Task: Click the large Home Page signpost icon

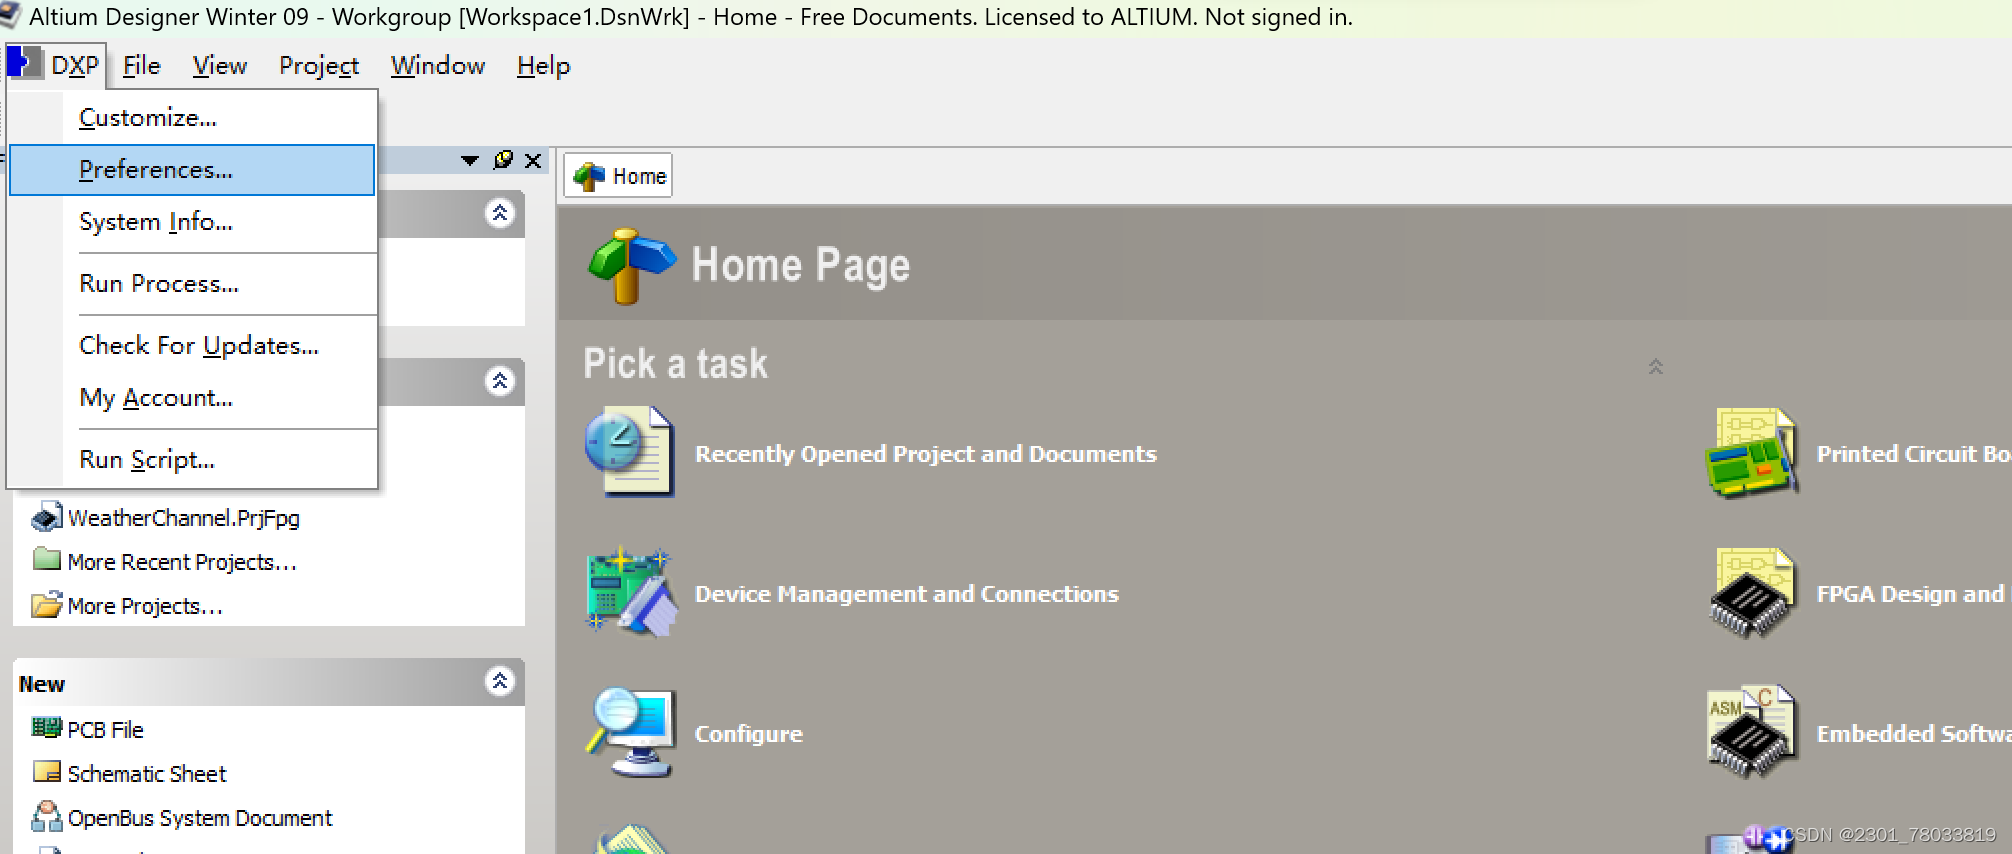Action: tap(632, 266)
